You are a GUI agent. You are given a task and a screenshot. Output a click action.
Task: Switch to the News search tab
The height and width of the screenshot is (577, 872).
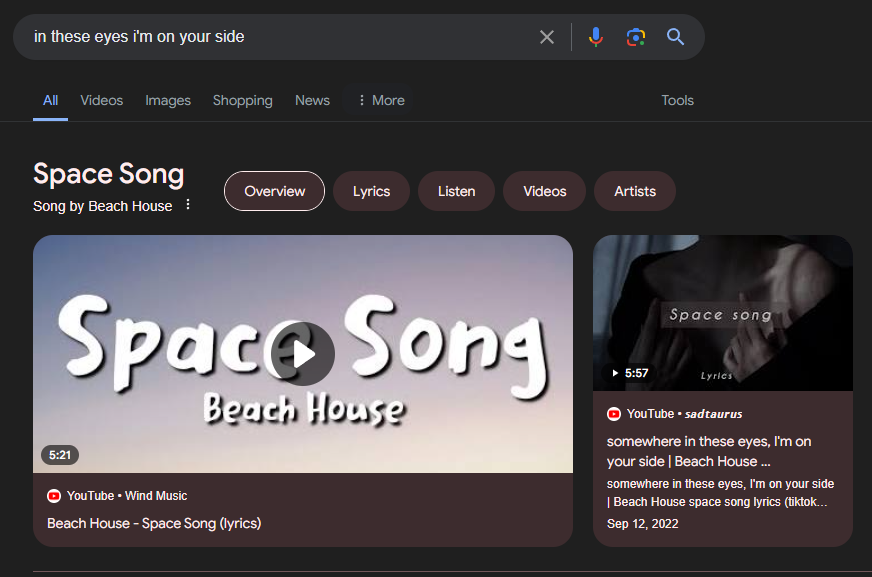312,101
